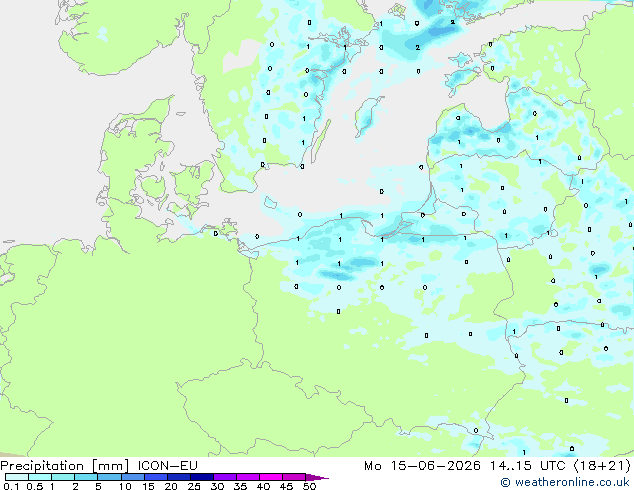This screenshot has height=490, width=634.
Task: Click the '14..15 UTC' time text
Action: point(528,466)
